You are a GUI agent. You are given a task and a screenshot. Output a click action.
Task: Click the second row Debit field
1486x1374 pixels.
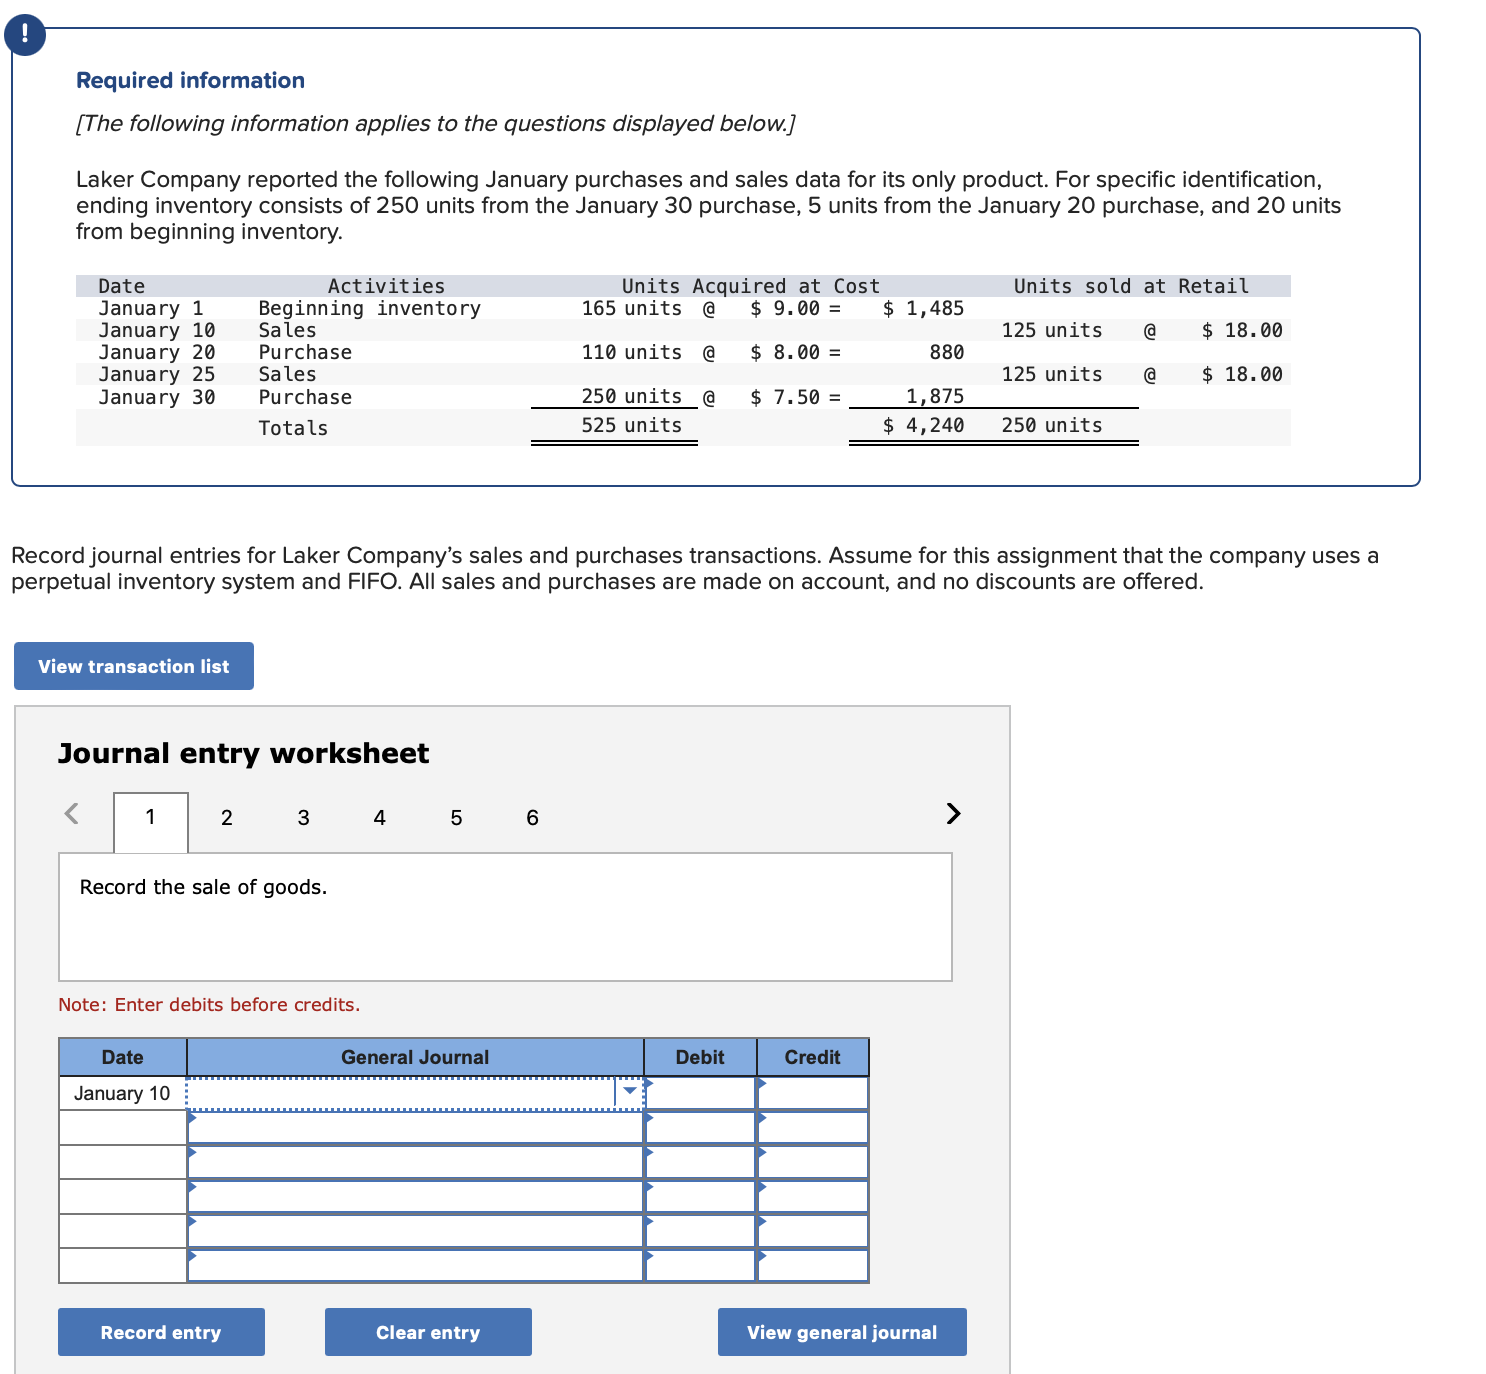700,1127
